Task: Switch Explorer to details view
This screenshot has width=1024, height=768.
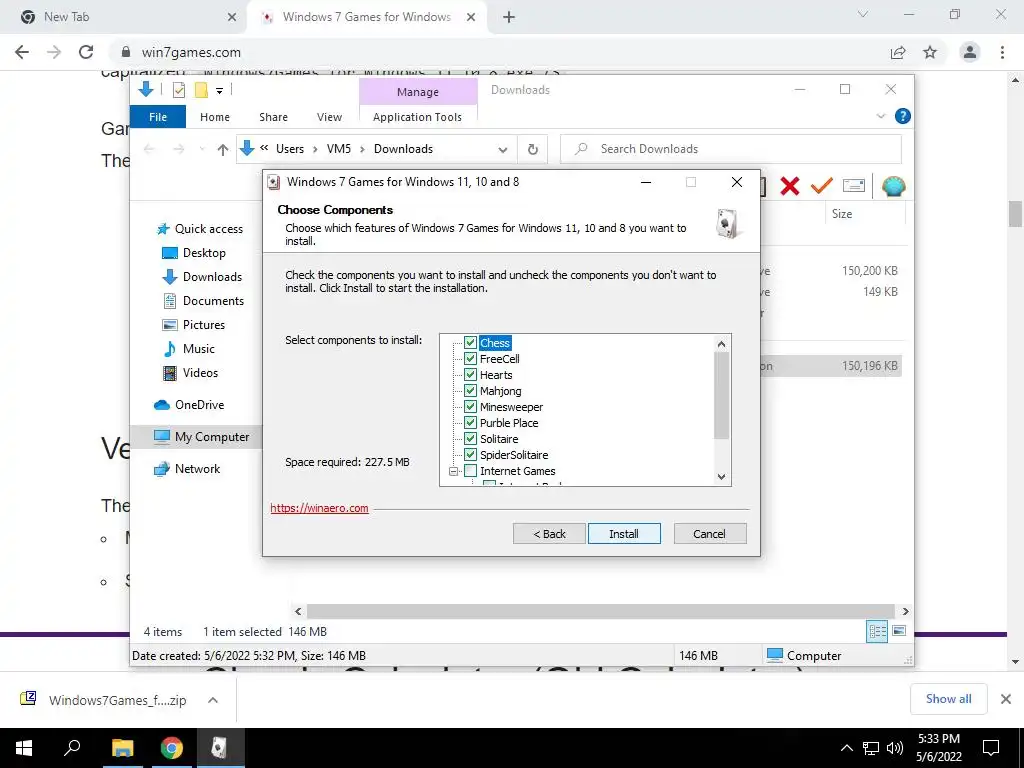Action: (877, 632)
